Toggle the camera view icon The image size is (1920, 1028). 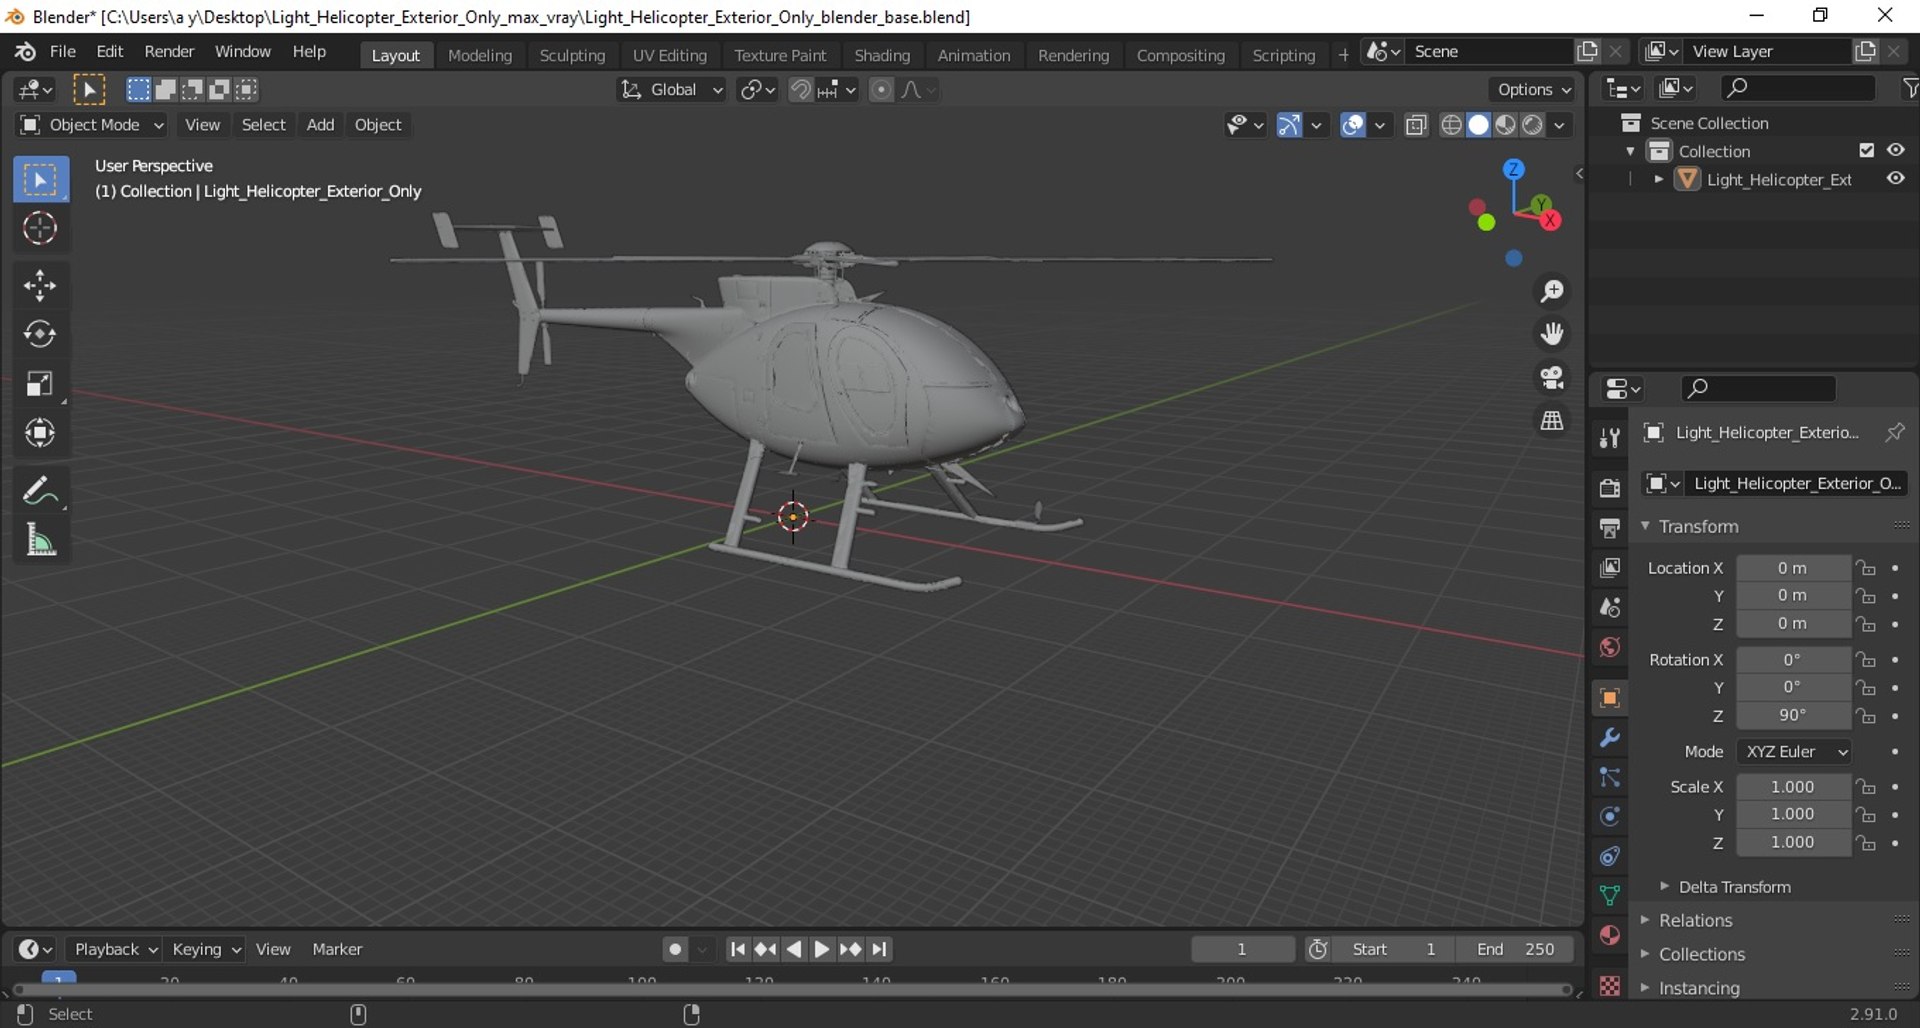1552,377
